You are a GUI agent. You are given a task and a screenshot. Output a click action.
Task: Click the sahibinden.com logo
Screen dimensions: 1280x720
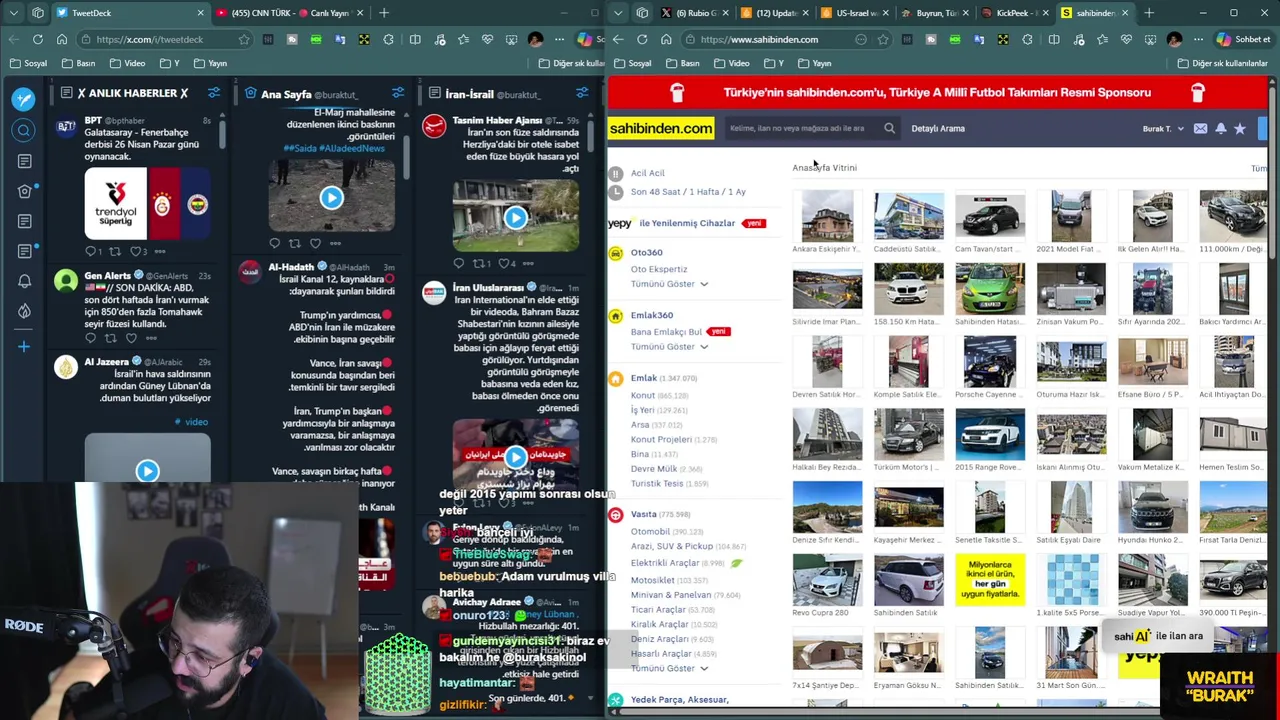pos(661,128)
